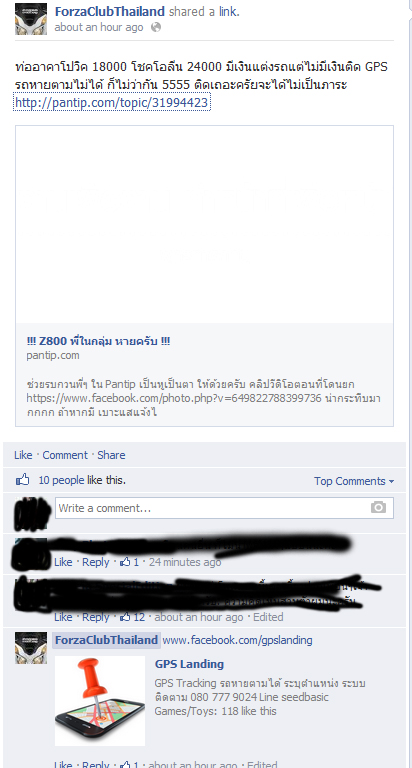Viewport: 412px width, 768px height.
Task: Open the Z800 pantip link preview title
Action: (x=98, y=341)
